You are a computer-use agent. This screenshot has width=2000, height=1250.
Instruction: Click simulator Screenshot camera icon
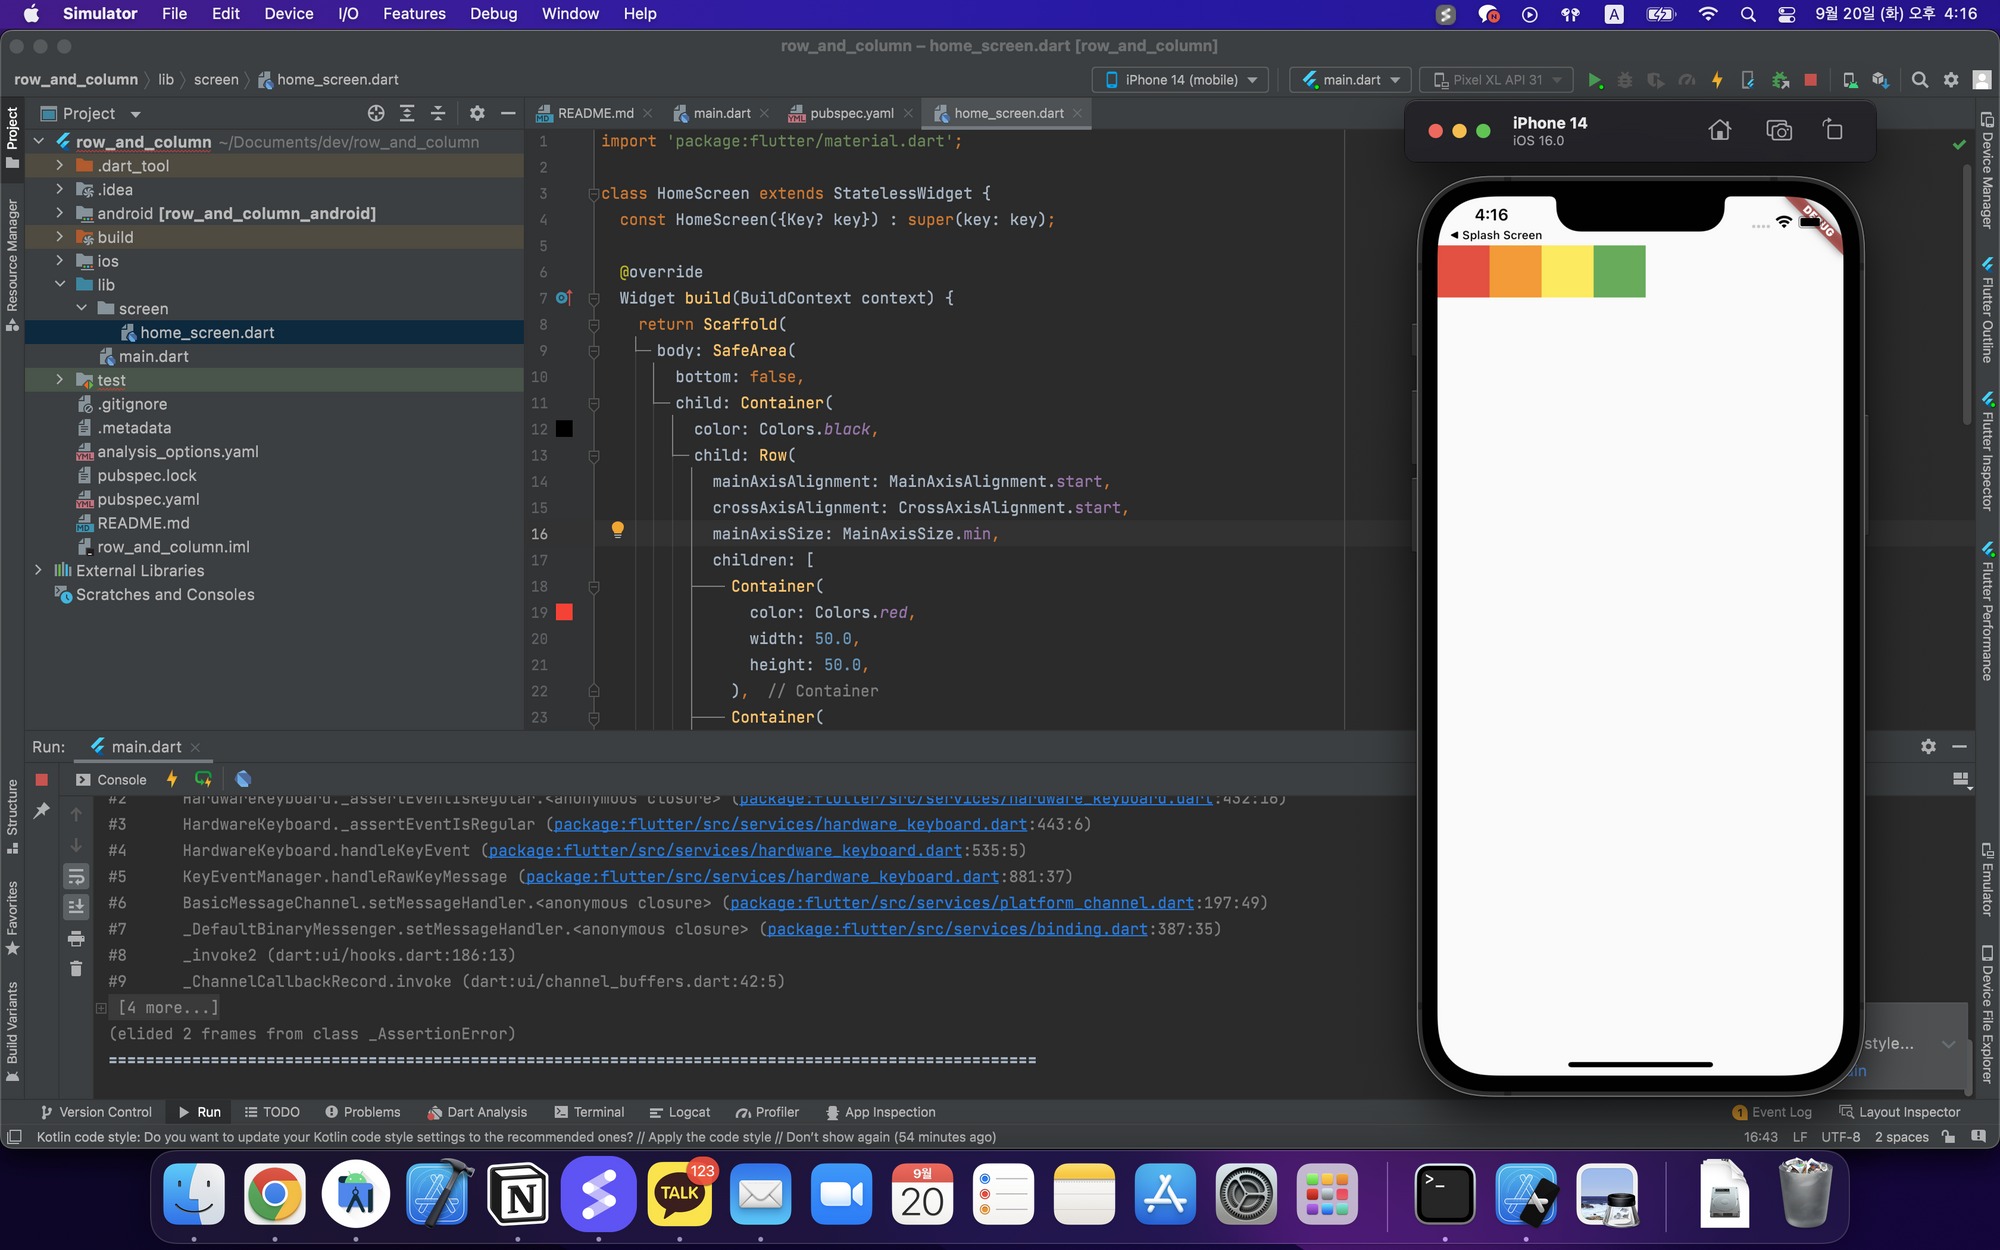tap(1779, 130)
